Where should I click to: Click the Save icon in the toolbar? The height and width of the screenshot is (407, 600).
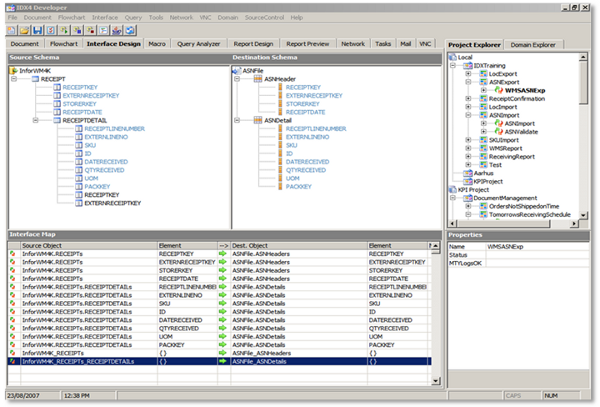tap(37, 30)
